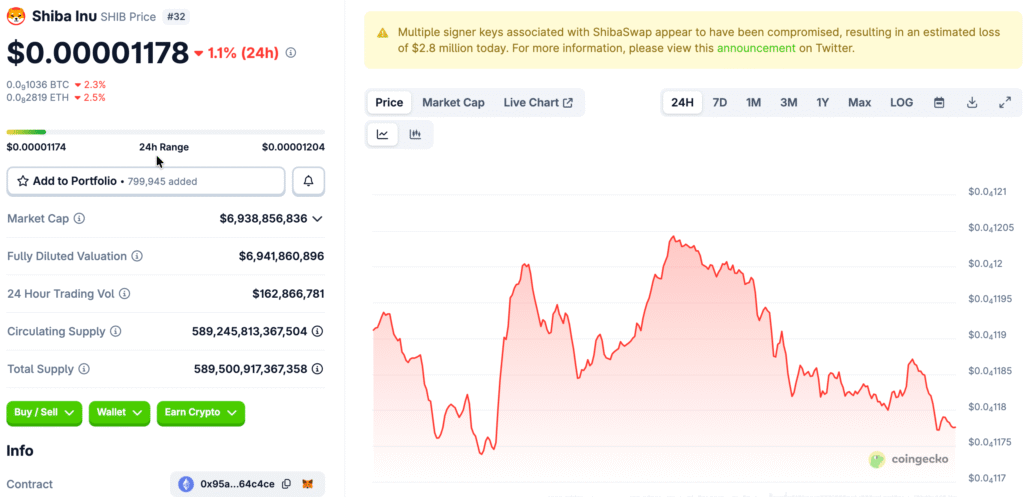This screenshot has width=1024, height=497.
Task: Click the 24h Range progress bar
Action: 165,132
